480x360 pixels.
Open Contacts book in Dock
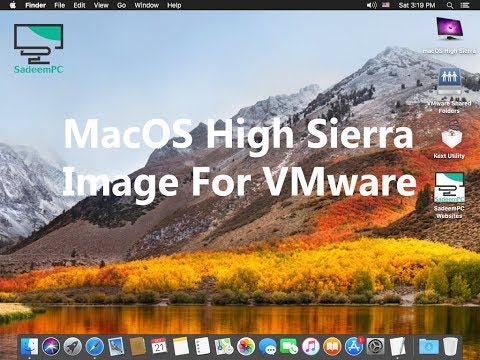[137, 347]
